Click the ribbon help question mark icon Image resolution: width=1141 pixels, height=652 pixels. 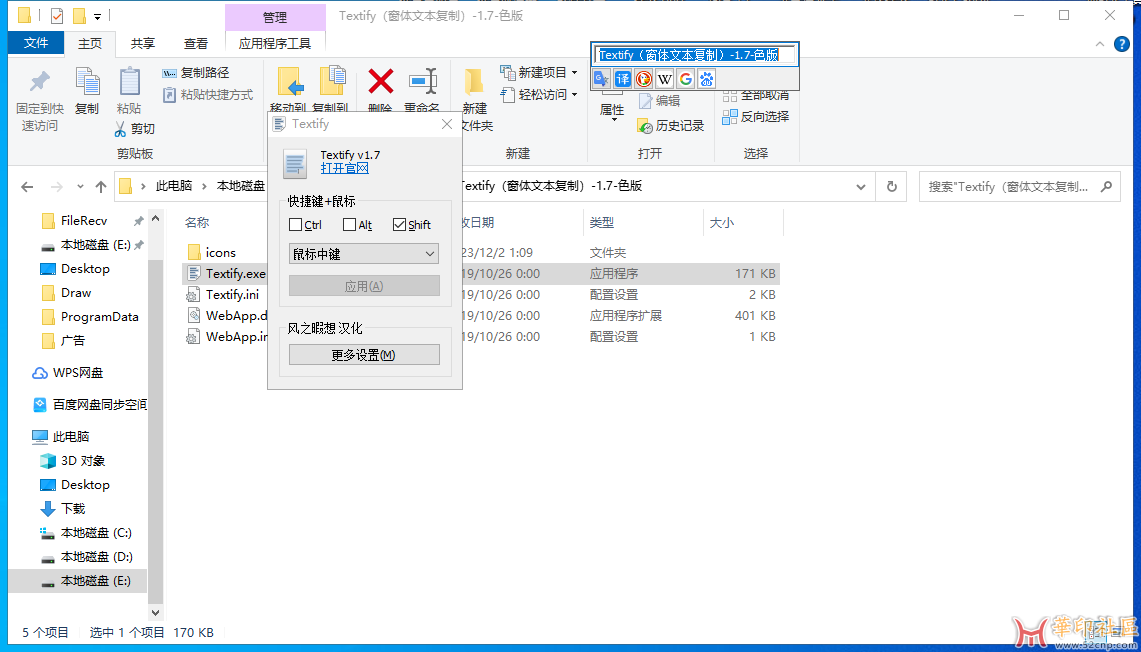pos(1121,44)
